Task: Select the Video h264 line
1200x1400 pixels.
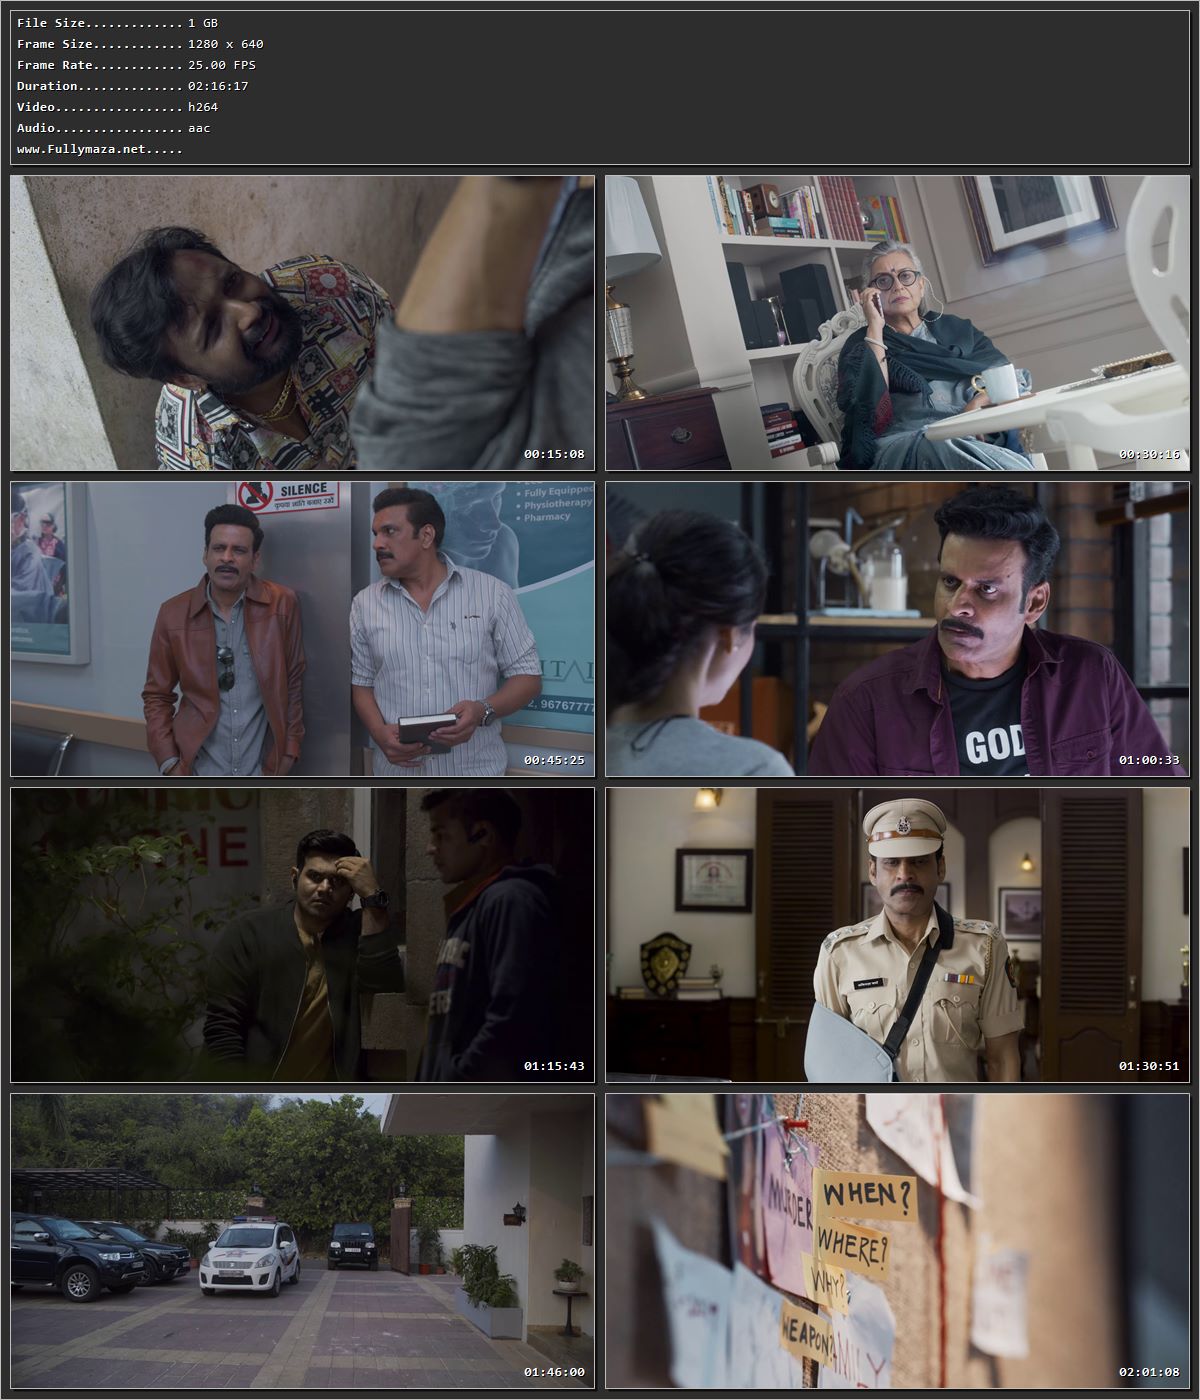Action: tap(117, 107)
